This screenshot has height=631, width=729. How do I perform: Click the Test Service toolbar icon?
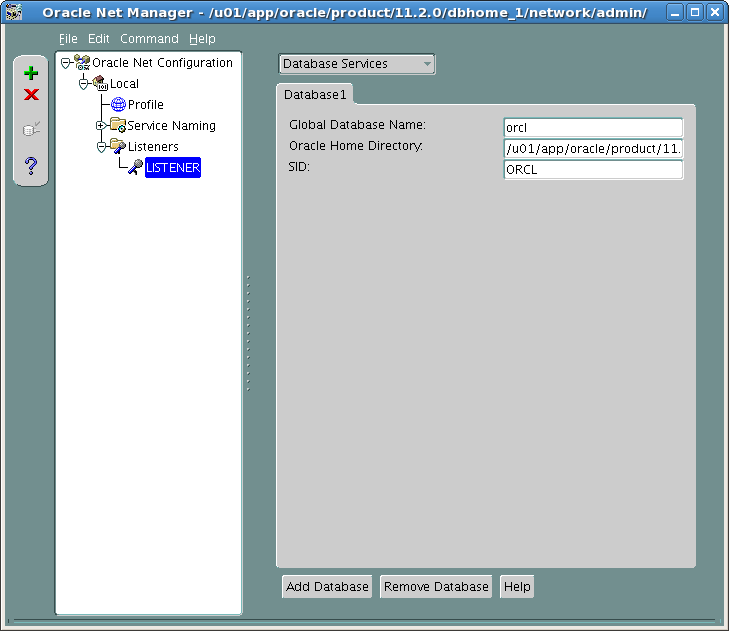31,129
